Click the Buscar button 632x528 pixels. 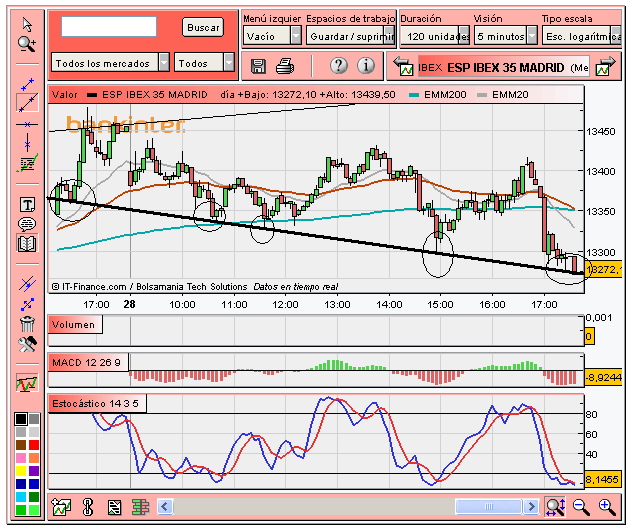click(203, 27)
